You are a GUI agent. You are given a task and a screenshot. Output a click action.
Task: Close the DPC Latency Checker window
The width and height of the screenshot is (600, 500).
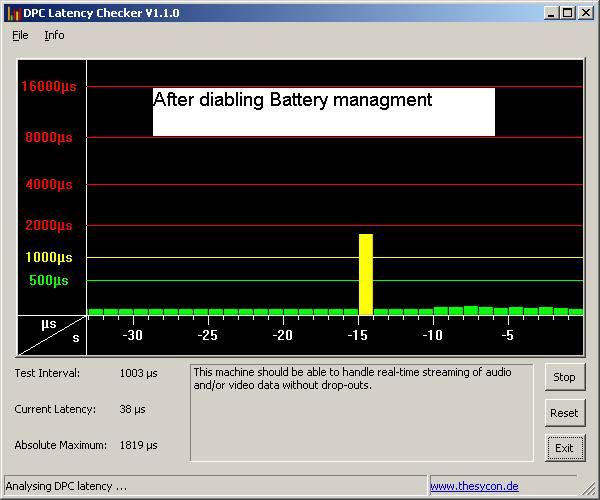pos(585,13)
